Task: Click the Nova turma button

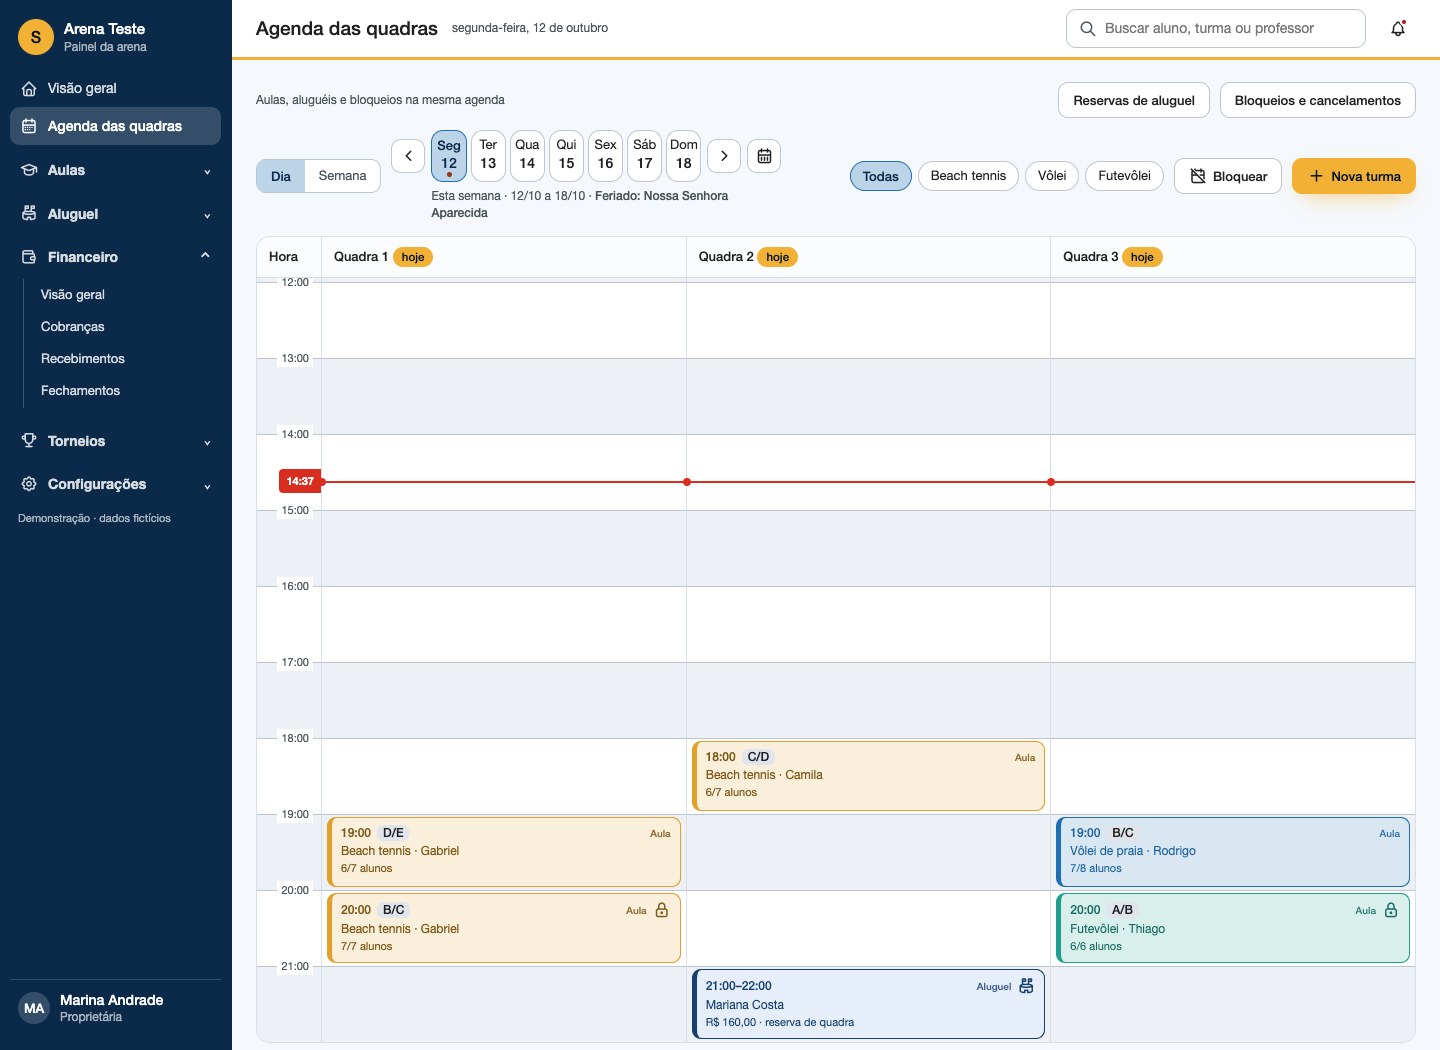Action: pos(1354,176)
